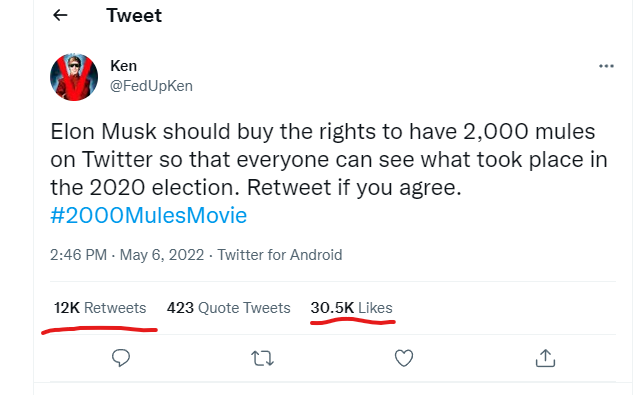Viewport: 643px width, 395px height.
Task: Retweet using the arrows icon
Action: [x=262, y=358]
